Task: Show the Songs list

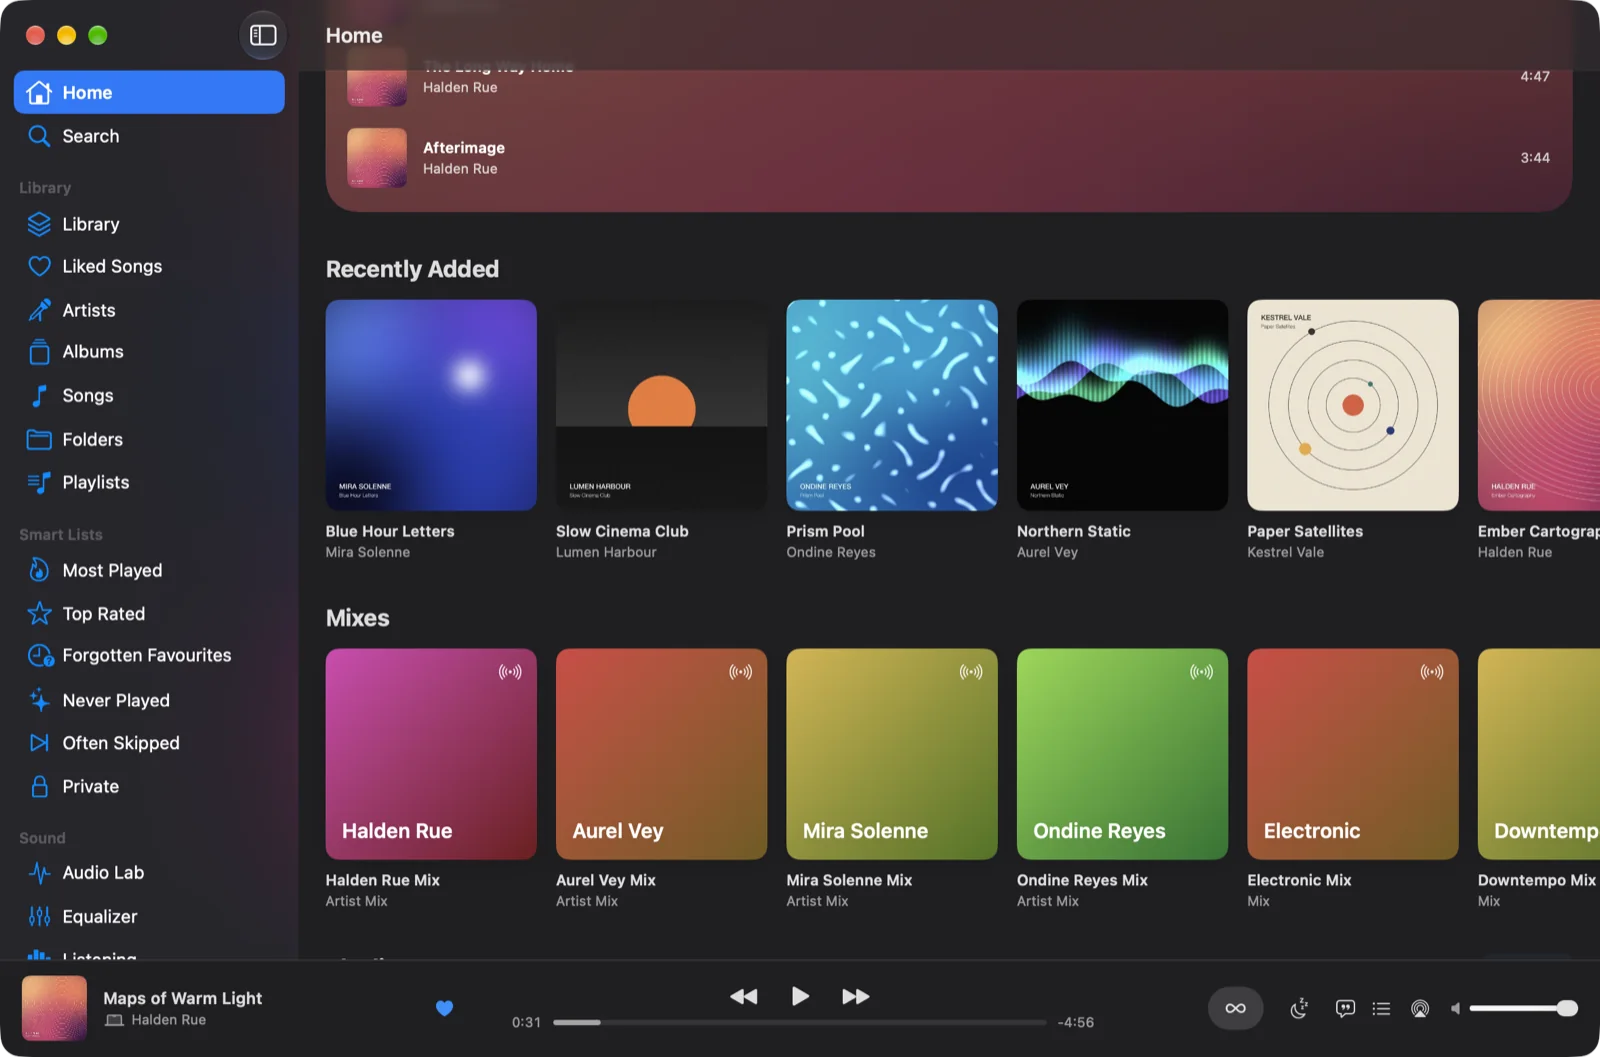Action: (x=149, y=396)
